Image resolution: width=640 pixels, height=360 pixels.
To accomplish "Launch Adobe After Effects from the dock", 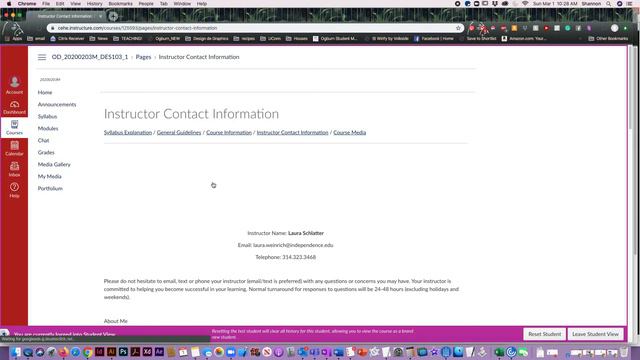I will [x=159, y=352].
